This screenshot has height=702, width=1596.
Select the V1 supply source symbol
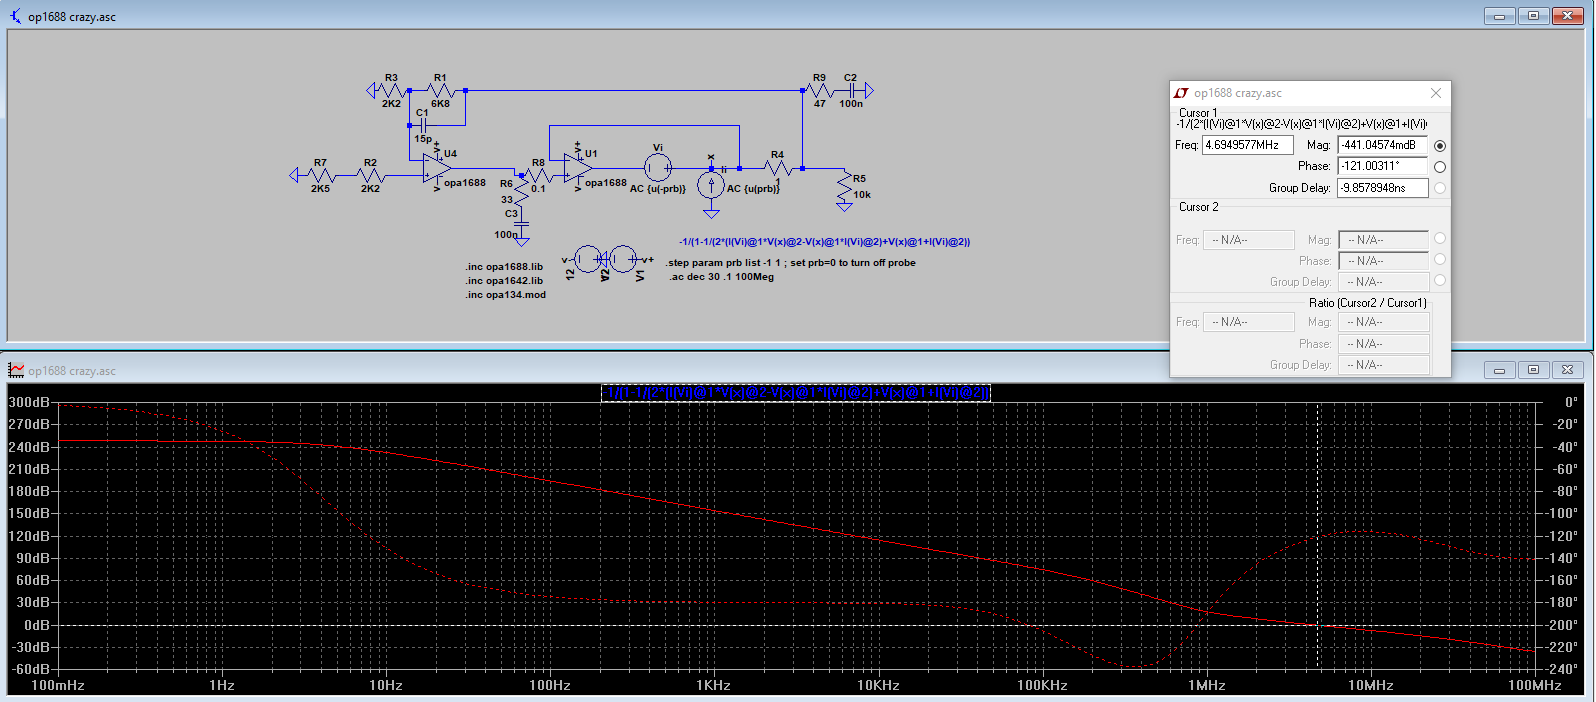click(x=623, y=259)
